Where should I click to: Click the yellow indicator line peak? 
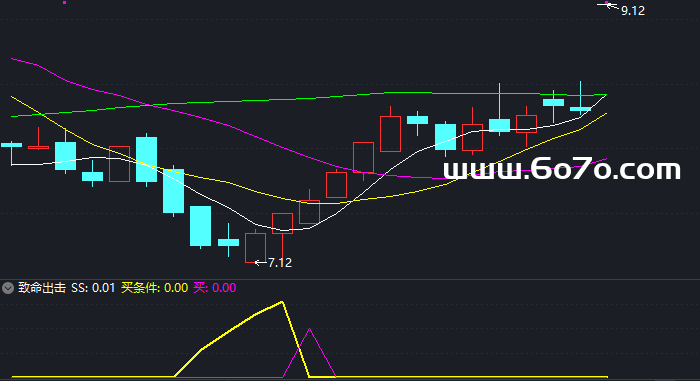tap(282, 302)
